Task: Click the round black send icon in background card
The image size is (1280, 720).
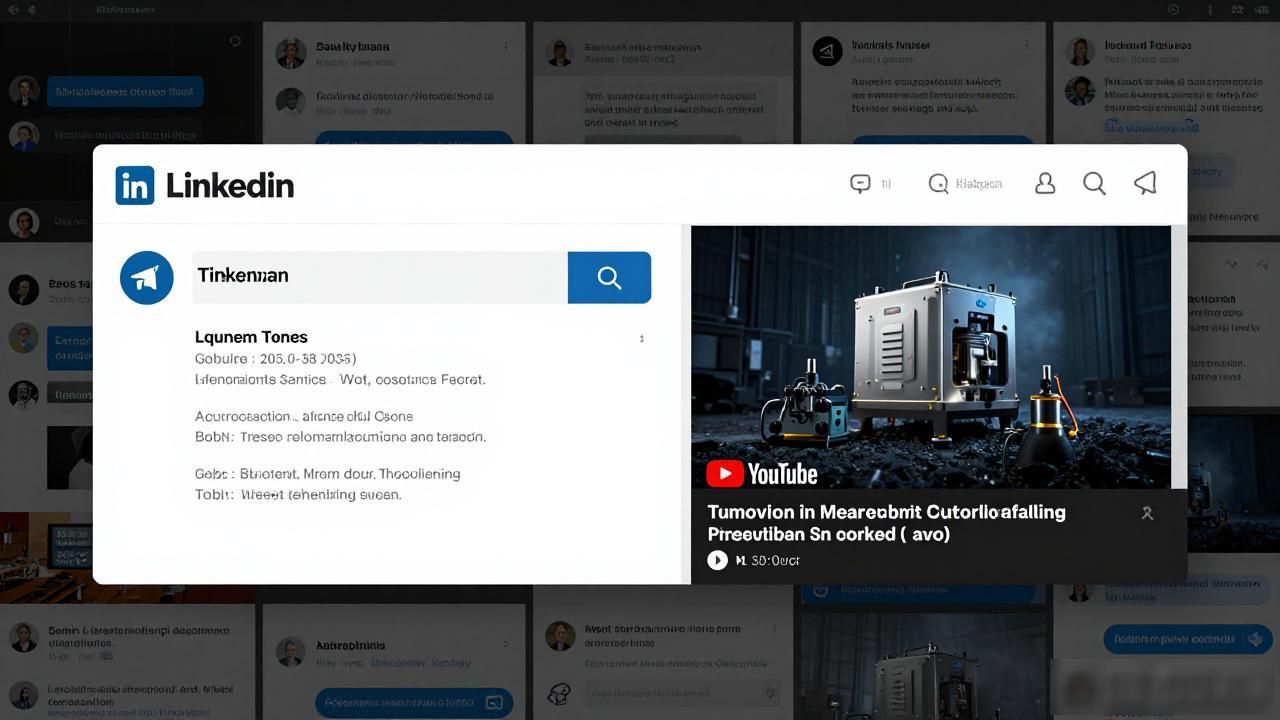Action: pyautogui.click(x=827, y=52)
